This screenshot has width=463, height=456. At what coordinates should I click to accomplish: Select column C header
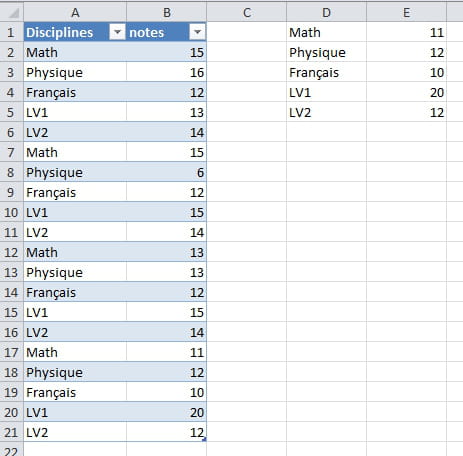click(x=247, y=13)
